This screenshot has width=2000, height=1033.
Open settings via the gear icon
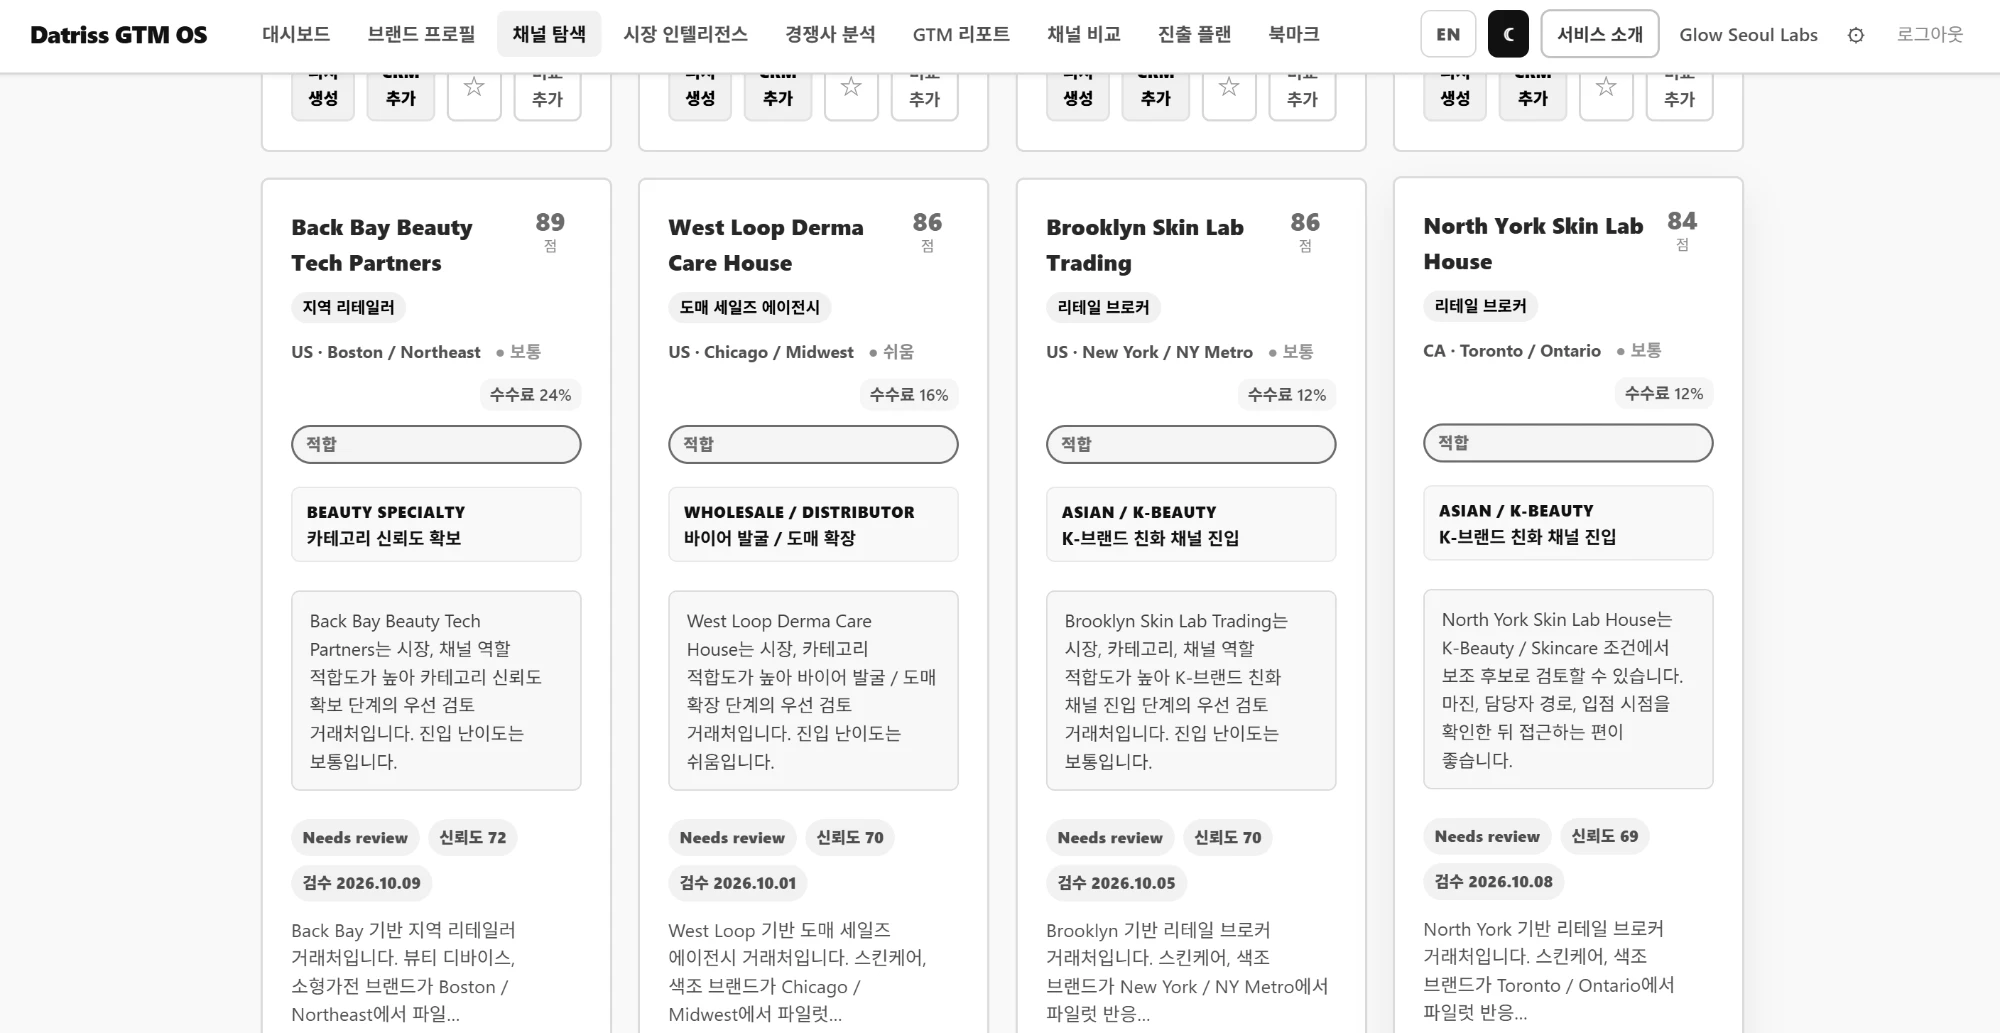1856,35
